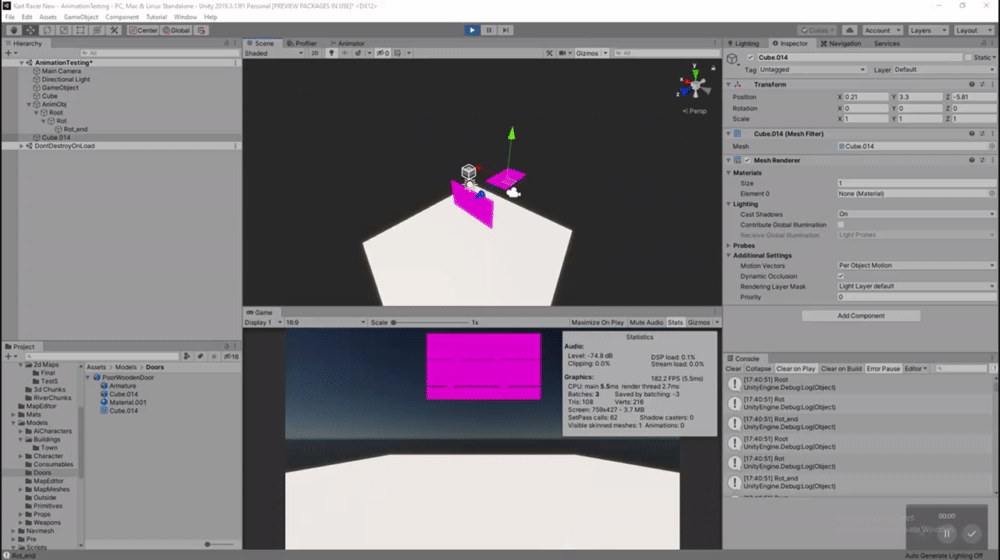Open the GameObject menu
Screen dimensions: 1000x560
pyautogui.click(x=81, y=17)
